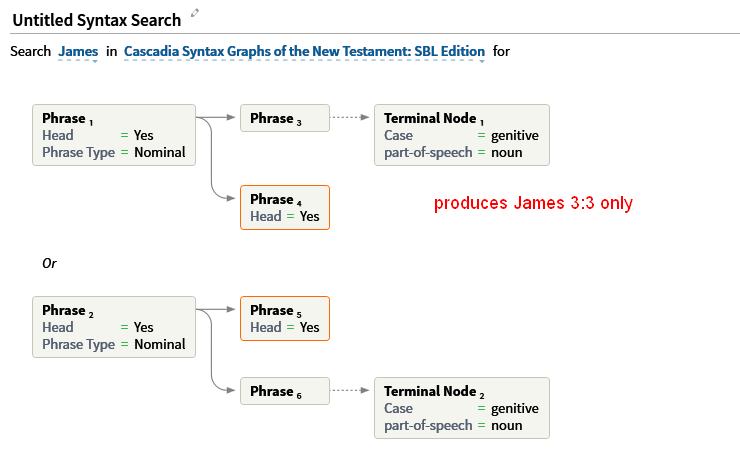Select the Phrase 3 node box
740x464 pixels.
(285, 118)
